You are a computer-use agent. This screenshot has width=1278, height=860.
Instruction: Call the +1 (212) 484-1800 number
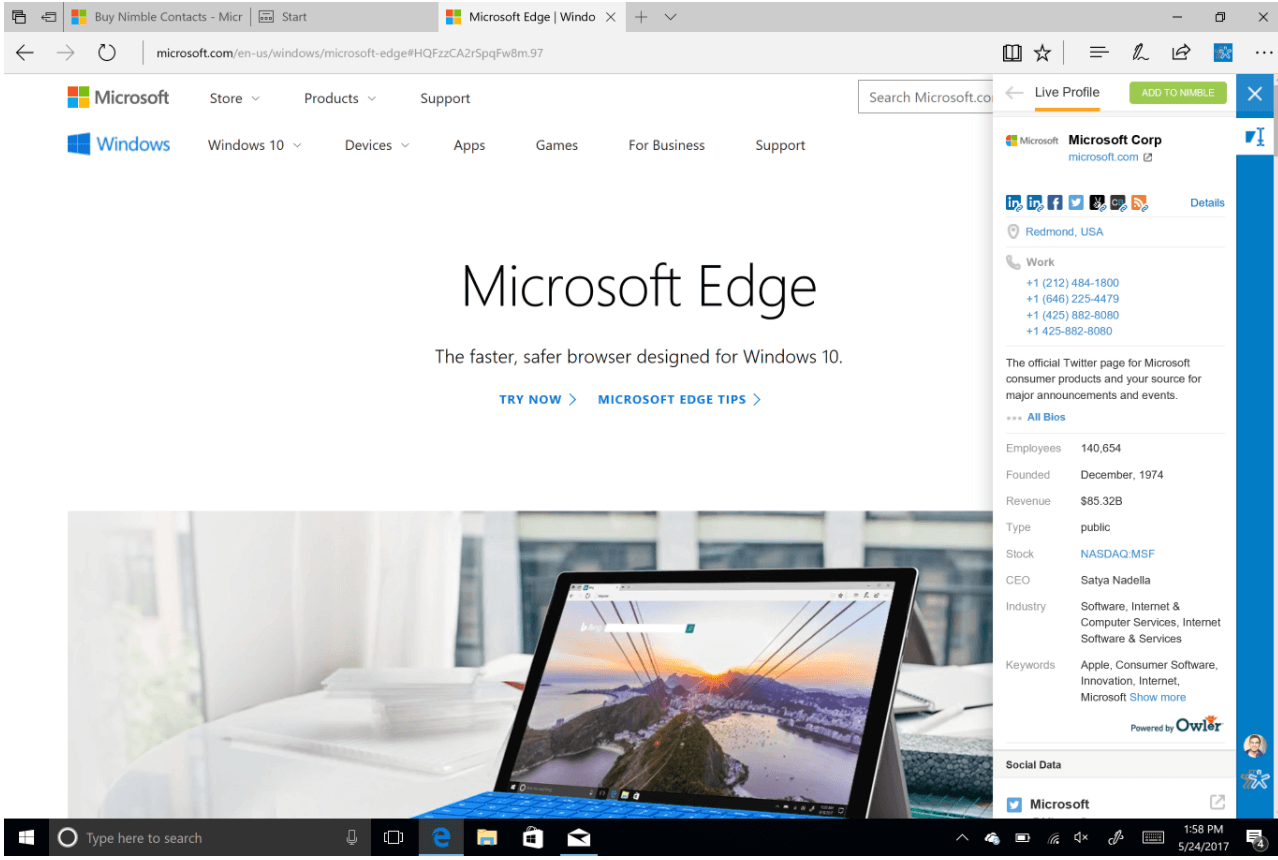[1072, 283]
